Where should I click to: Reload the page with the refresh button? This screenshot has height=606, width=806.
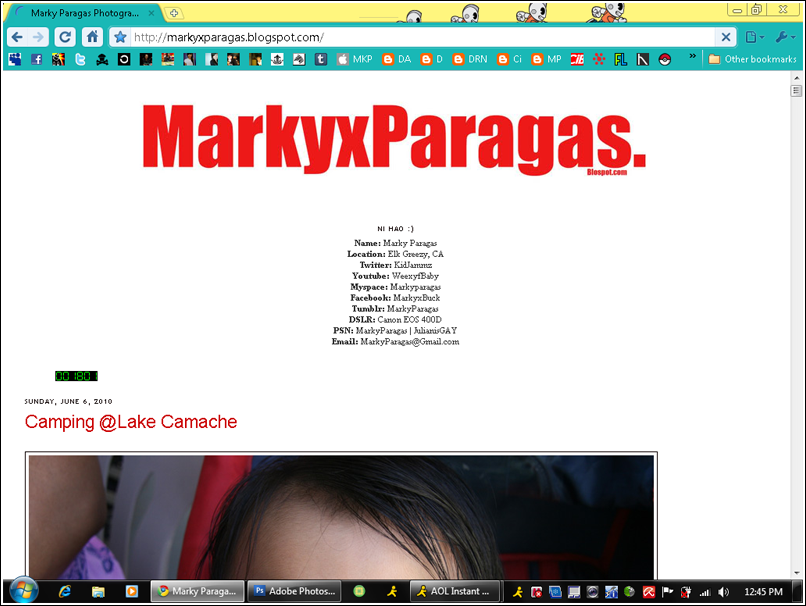pyautogui.click(x=65, y=37)
